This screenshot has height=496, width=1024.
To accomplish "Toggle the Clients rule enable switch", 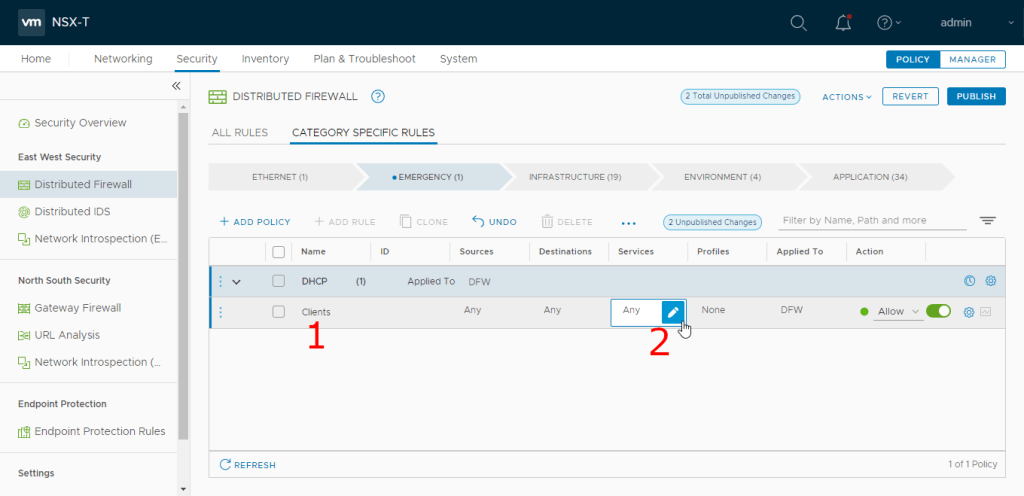I will pos(938,312).
